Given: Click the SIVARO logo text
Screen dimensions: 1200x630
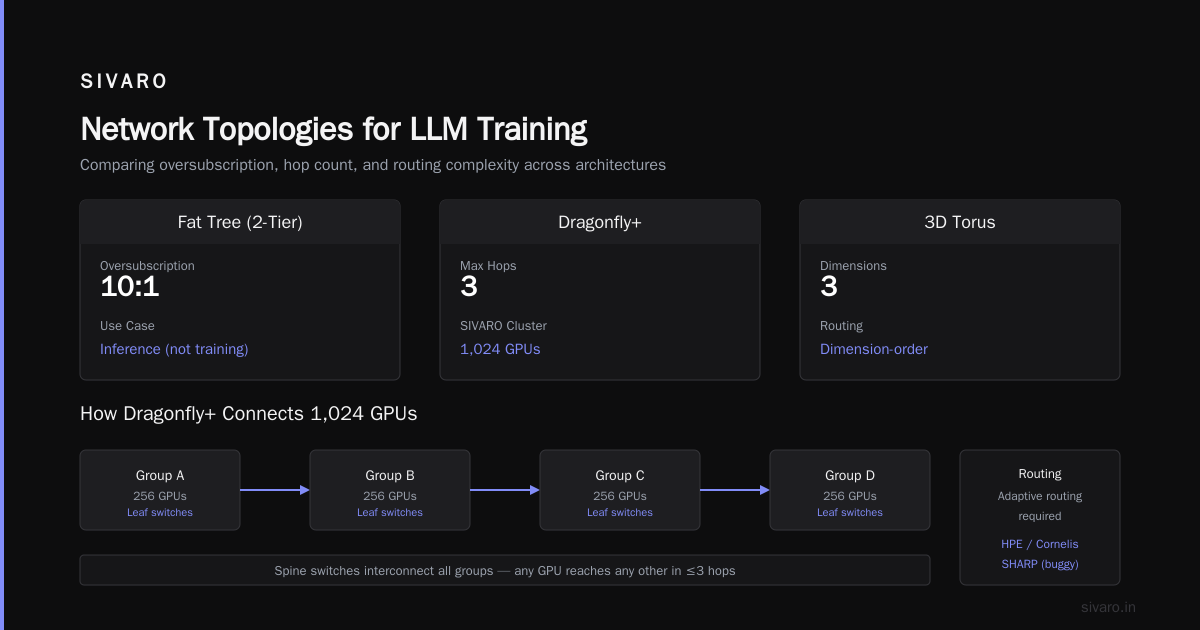Looking at the screenshot, I should click(x=124, y=82).
